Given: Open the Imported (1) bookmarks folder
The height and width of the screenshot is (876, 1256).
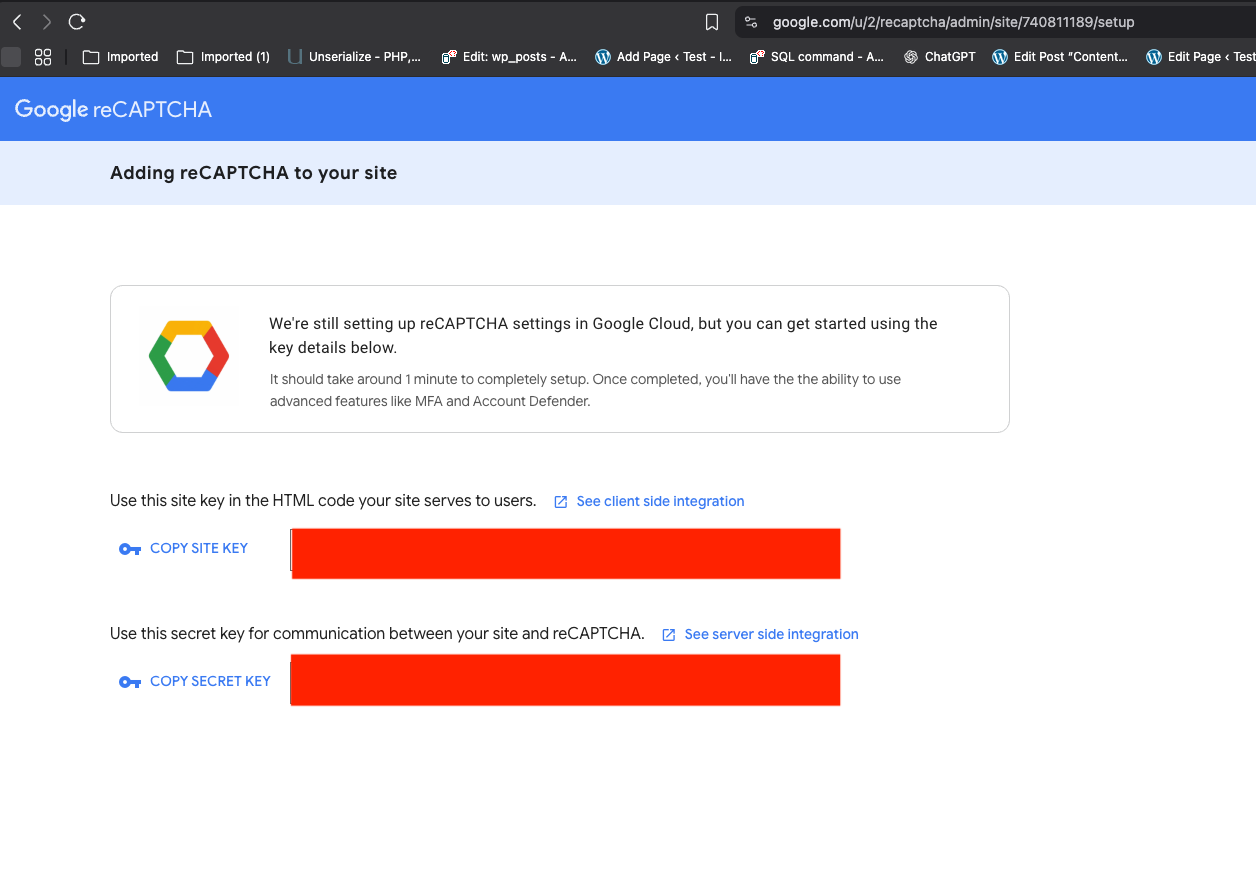Looking at the screenshot, I should (223, 57).
